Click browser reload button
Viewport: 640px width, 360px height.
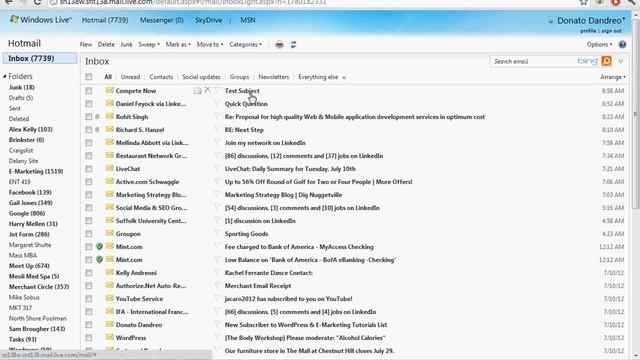[x=38, y=2]
